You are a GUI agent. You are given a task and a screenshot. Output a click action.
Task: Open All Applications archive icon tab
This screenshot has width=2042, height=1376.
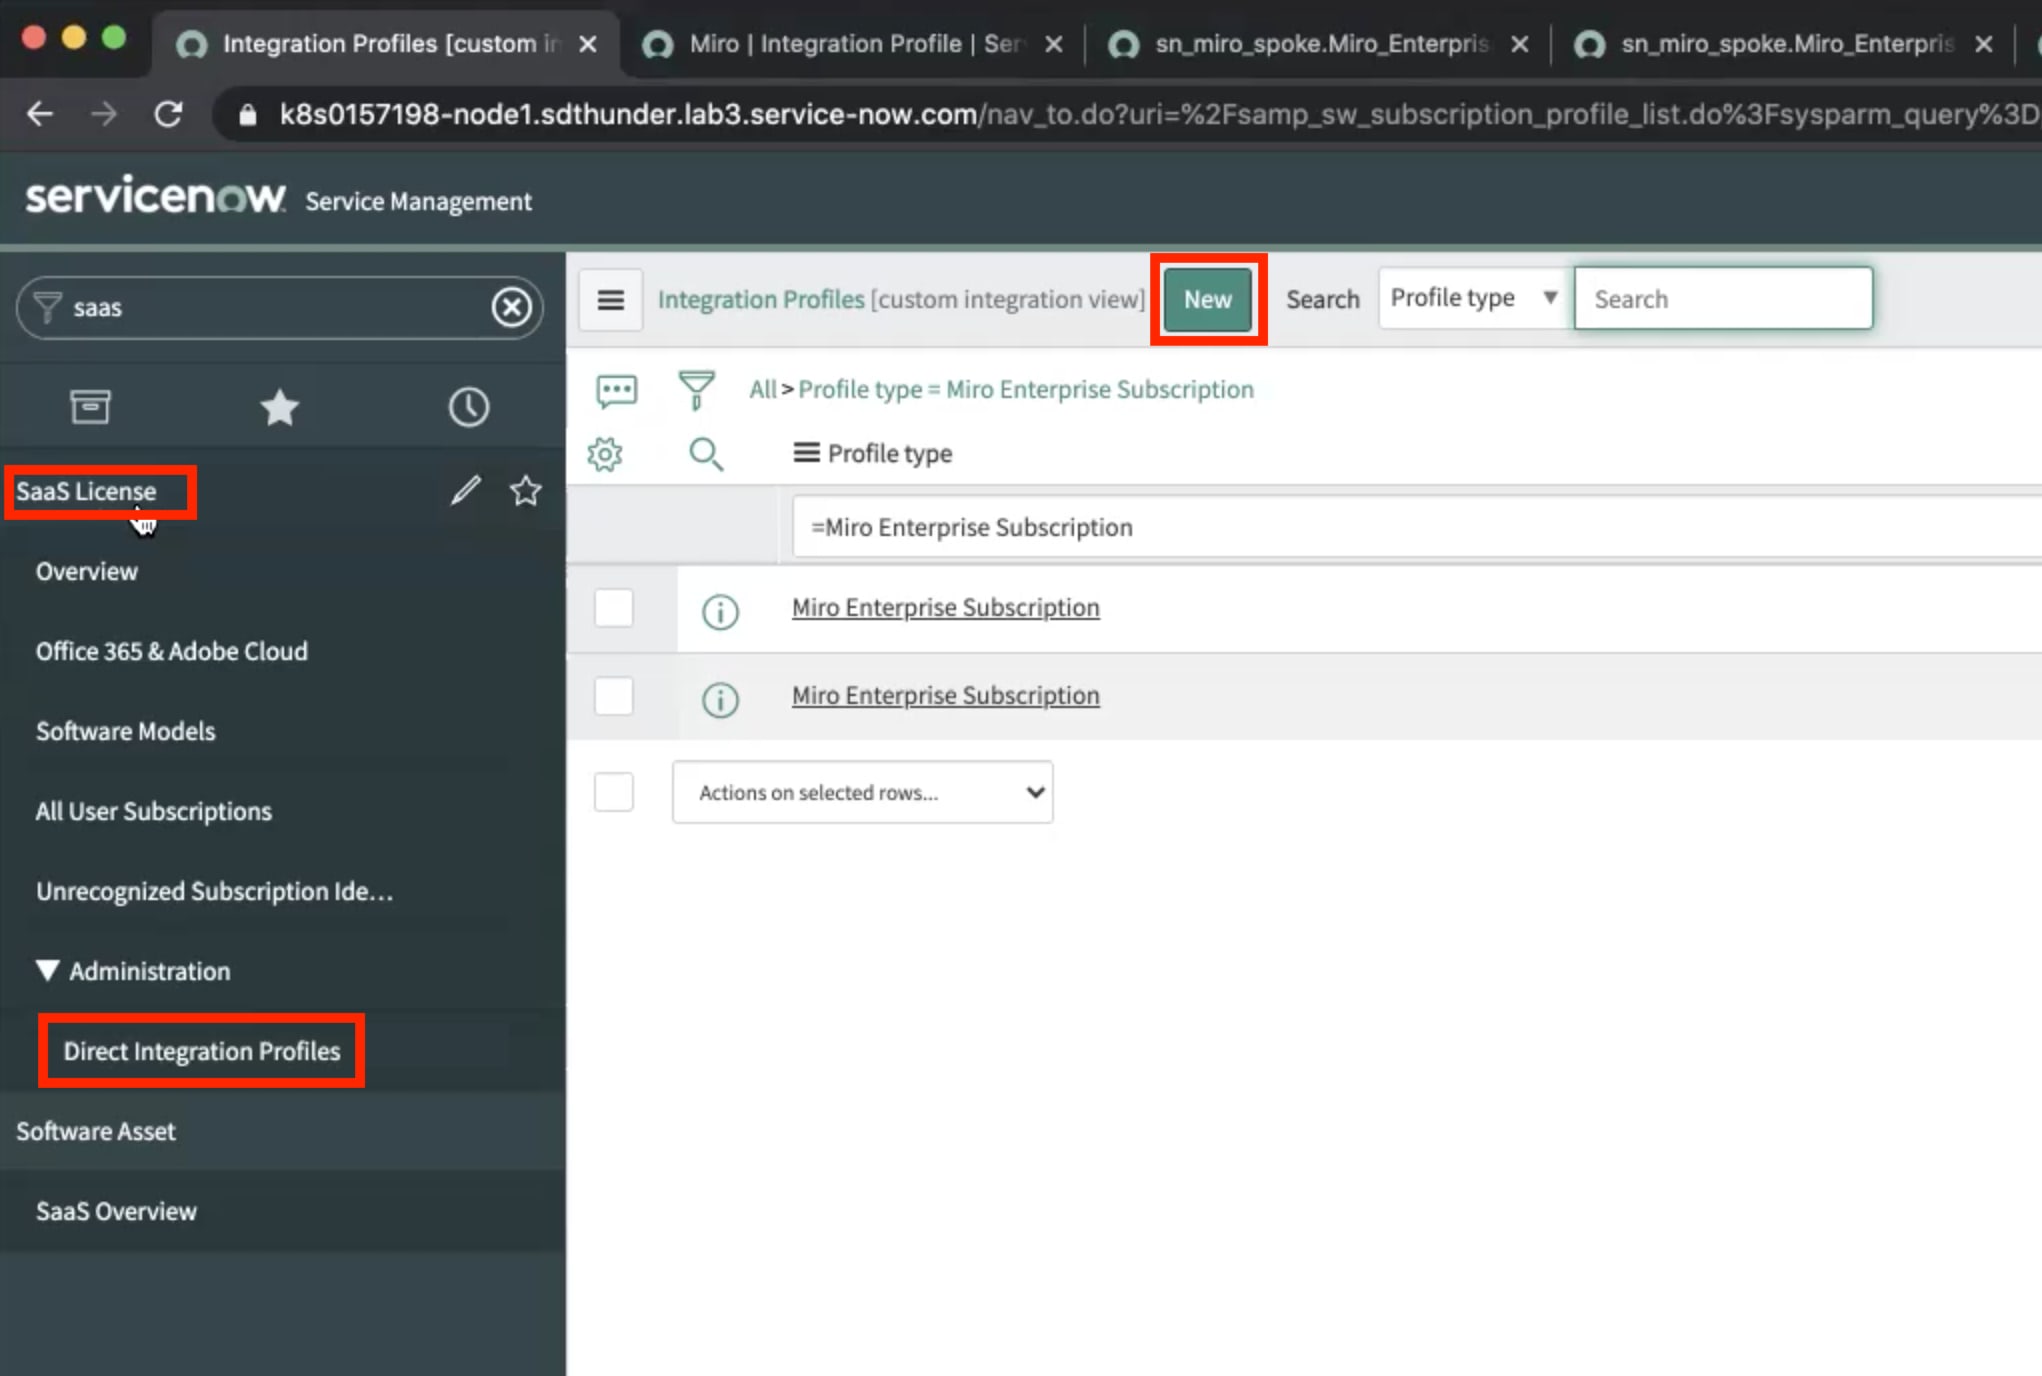[90, 407]
